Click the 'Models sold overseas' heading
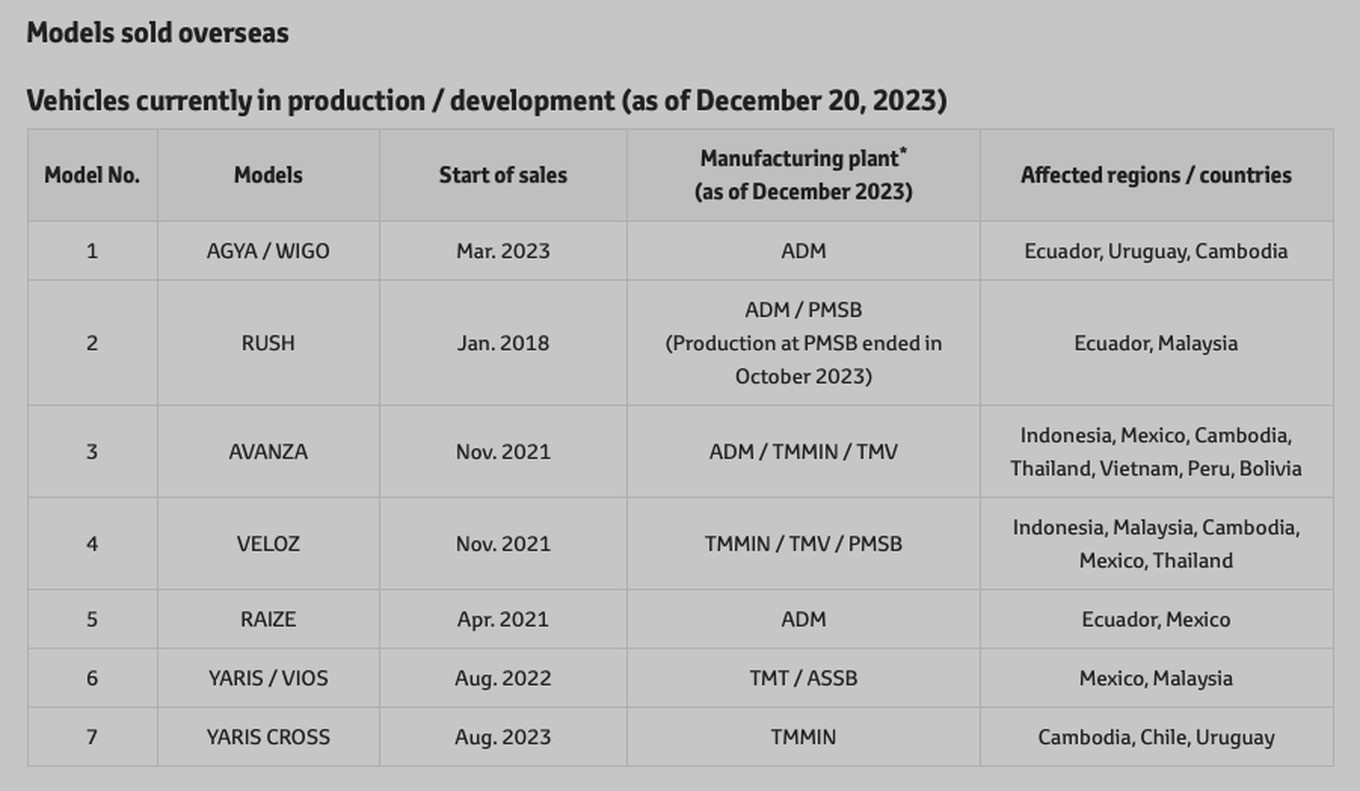The image size is (1360, 791). pos(157,33)
